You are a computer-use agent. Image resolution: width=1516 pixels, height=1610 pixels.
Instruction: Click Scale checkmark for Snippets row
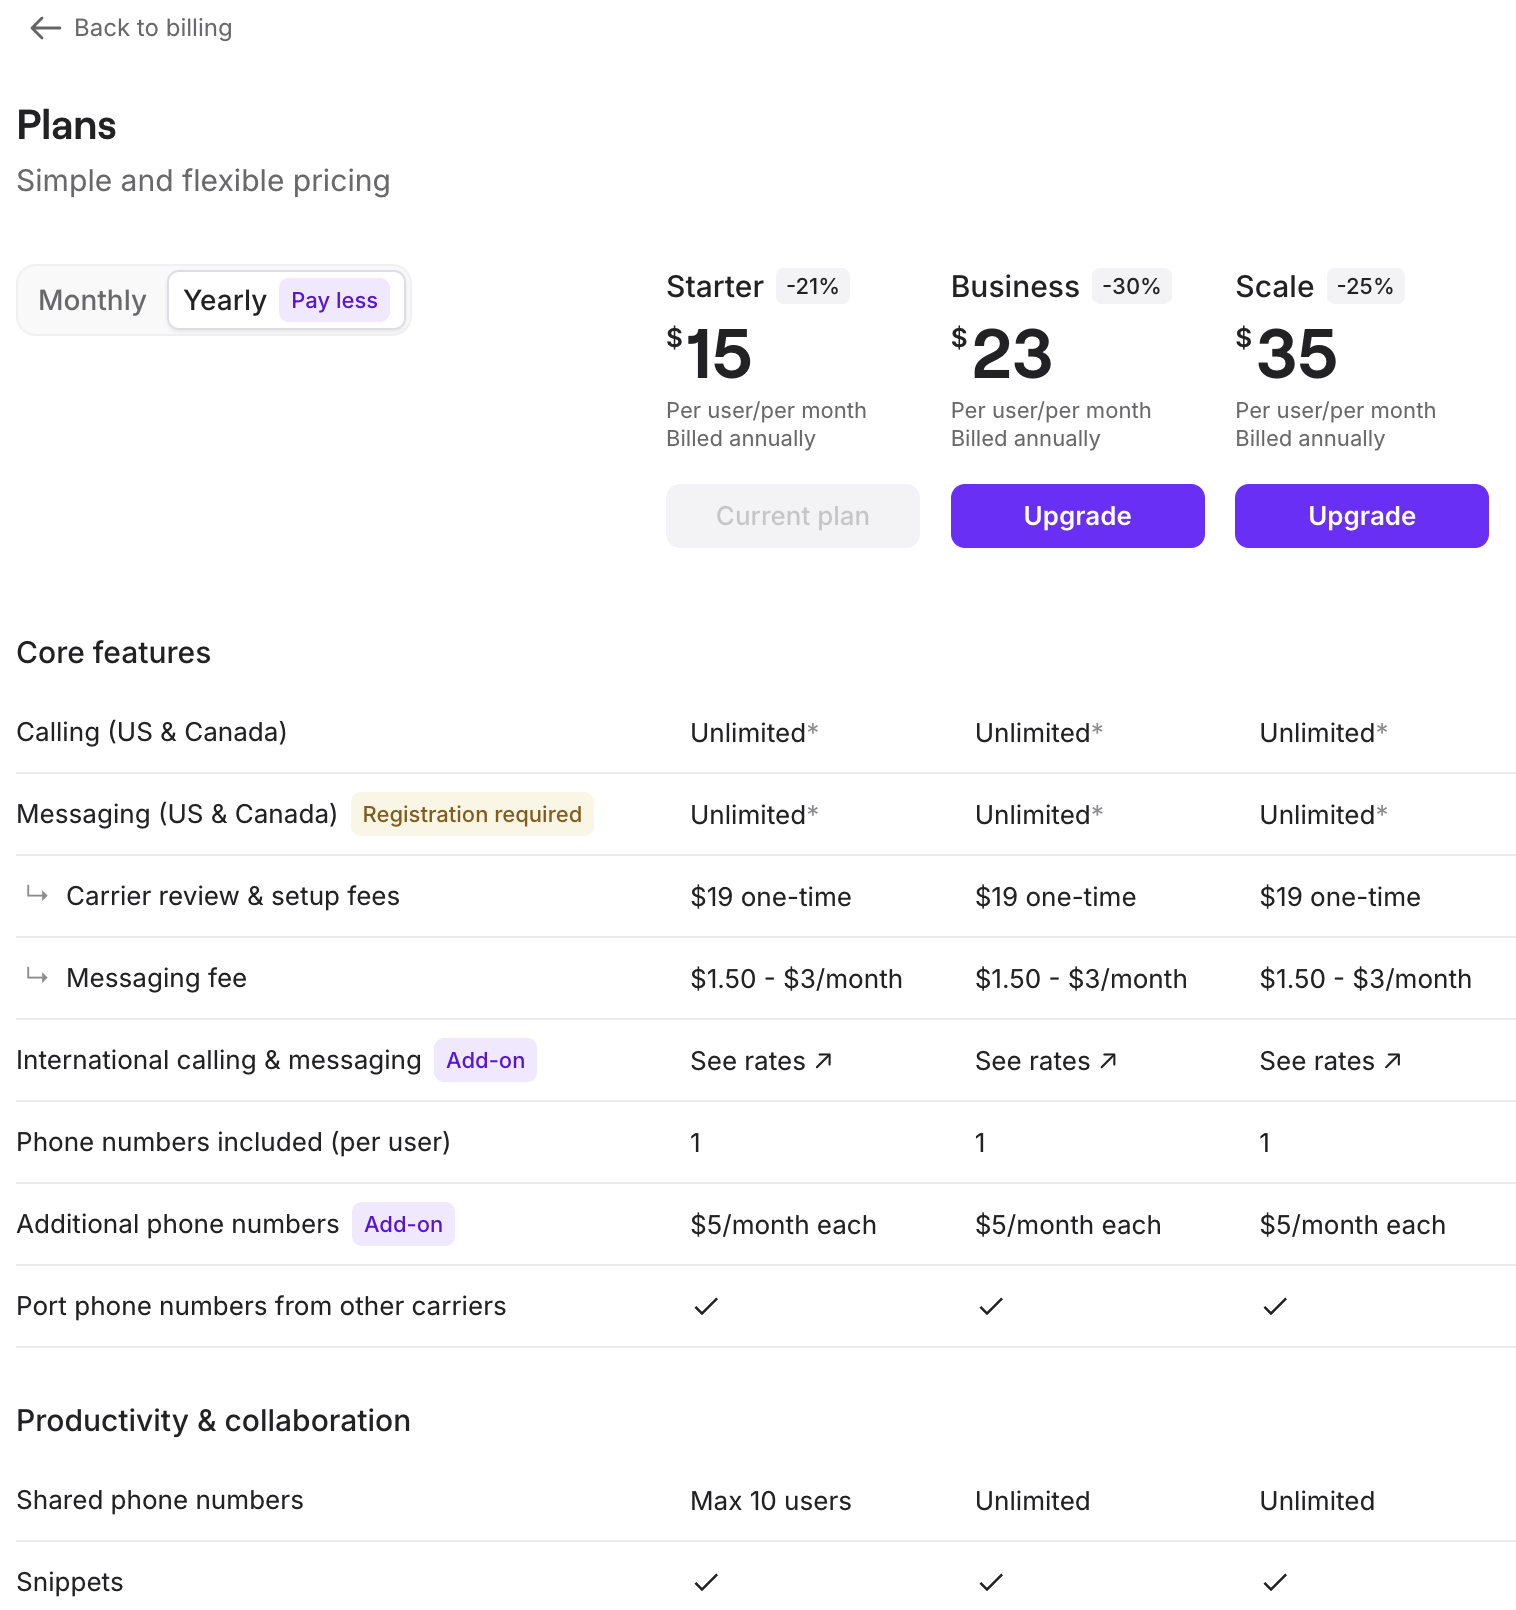[x=1275, y=1582]
